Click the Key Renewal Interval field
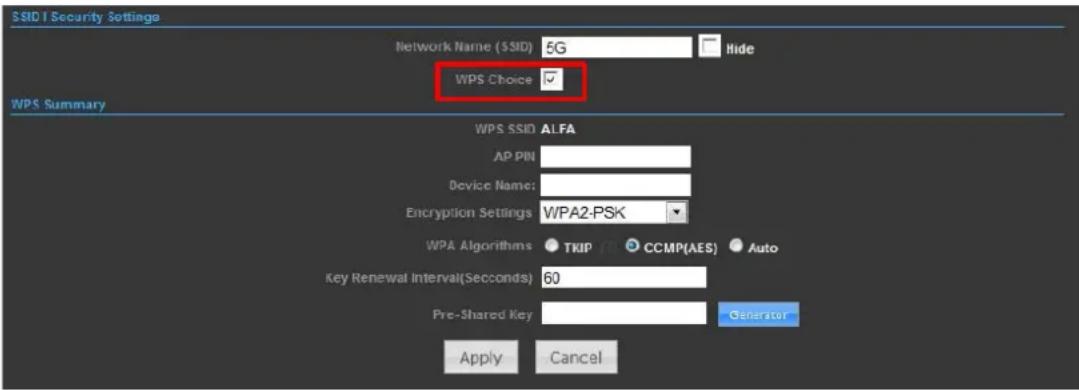This screenshot has height=390, width=1079. tap(623, 278)
